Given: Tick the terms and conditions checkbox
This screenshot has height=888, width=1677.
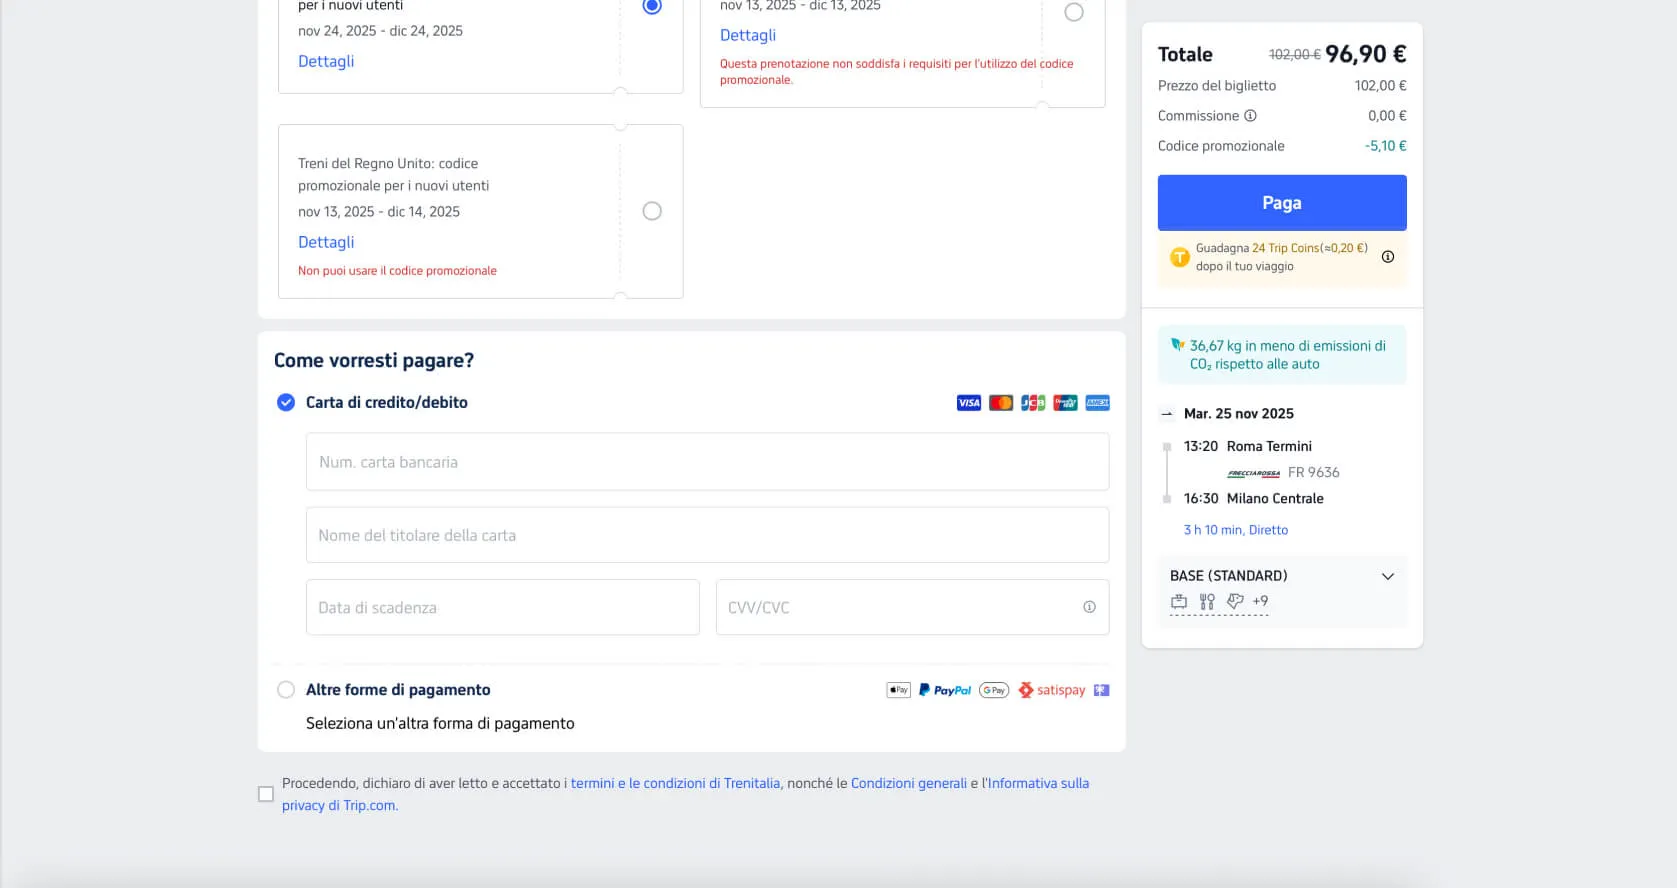Looking at the screenshot, I should tap(266, 794).
